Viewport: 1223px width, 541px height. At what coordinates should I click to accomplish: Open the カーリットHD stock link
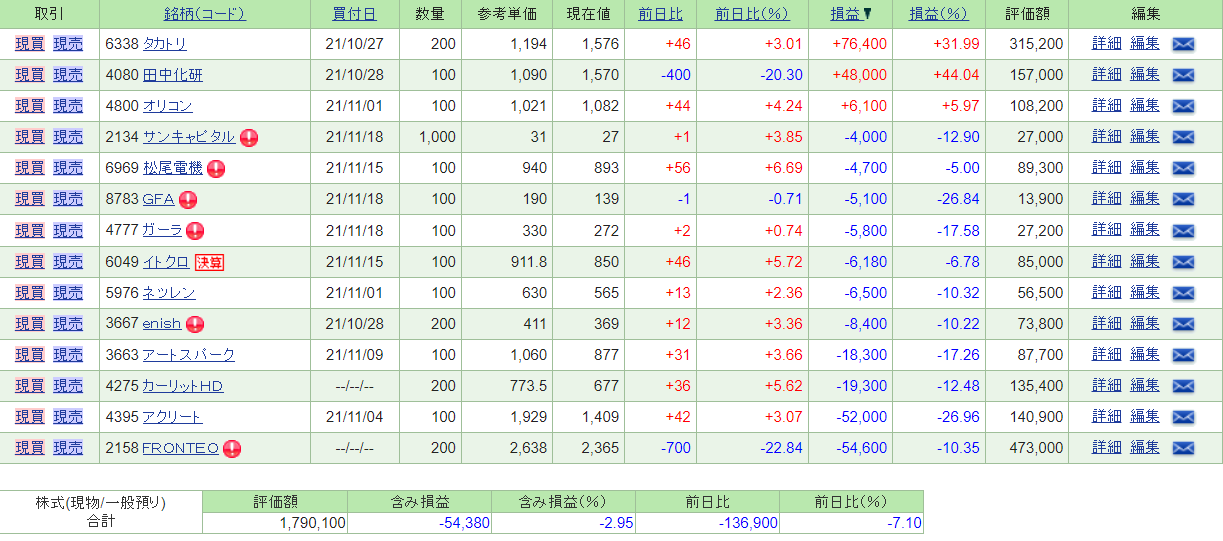(182, 386)
